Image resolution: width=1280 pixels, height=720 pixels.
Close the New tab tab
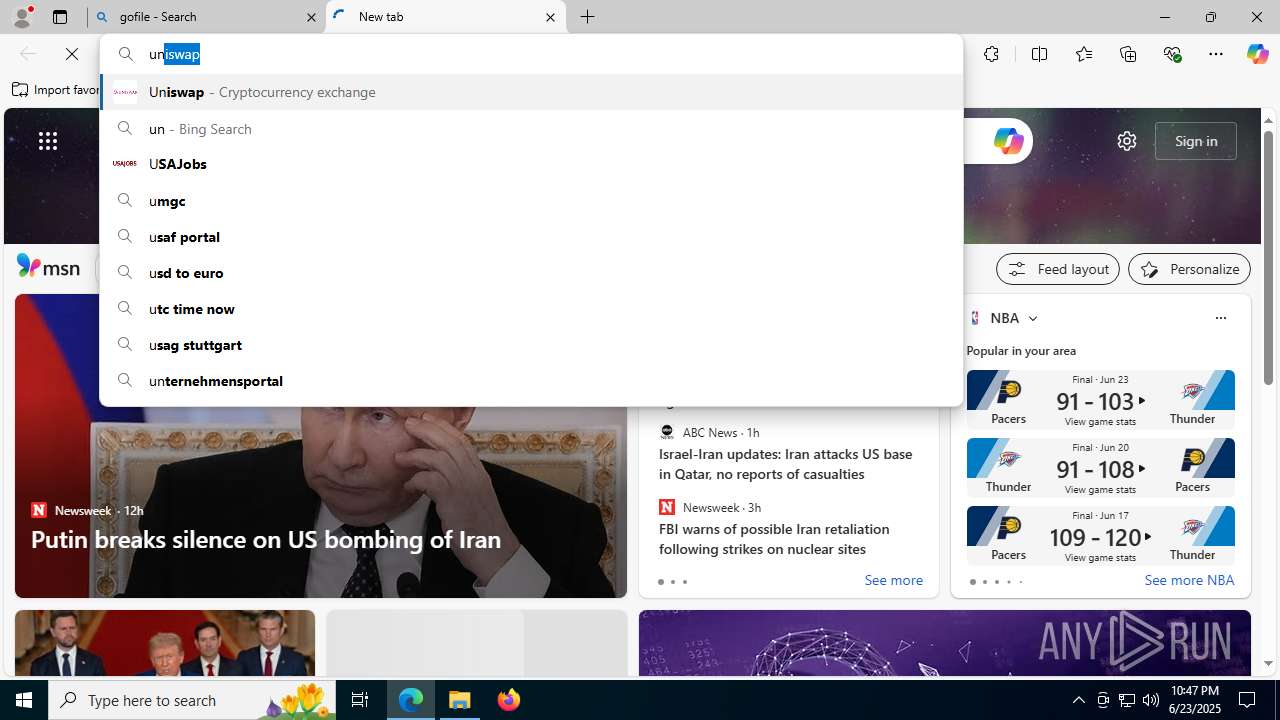pos(550,17)
